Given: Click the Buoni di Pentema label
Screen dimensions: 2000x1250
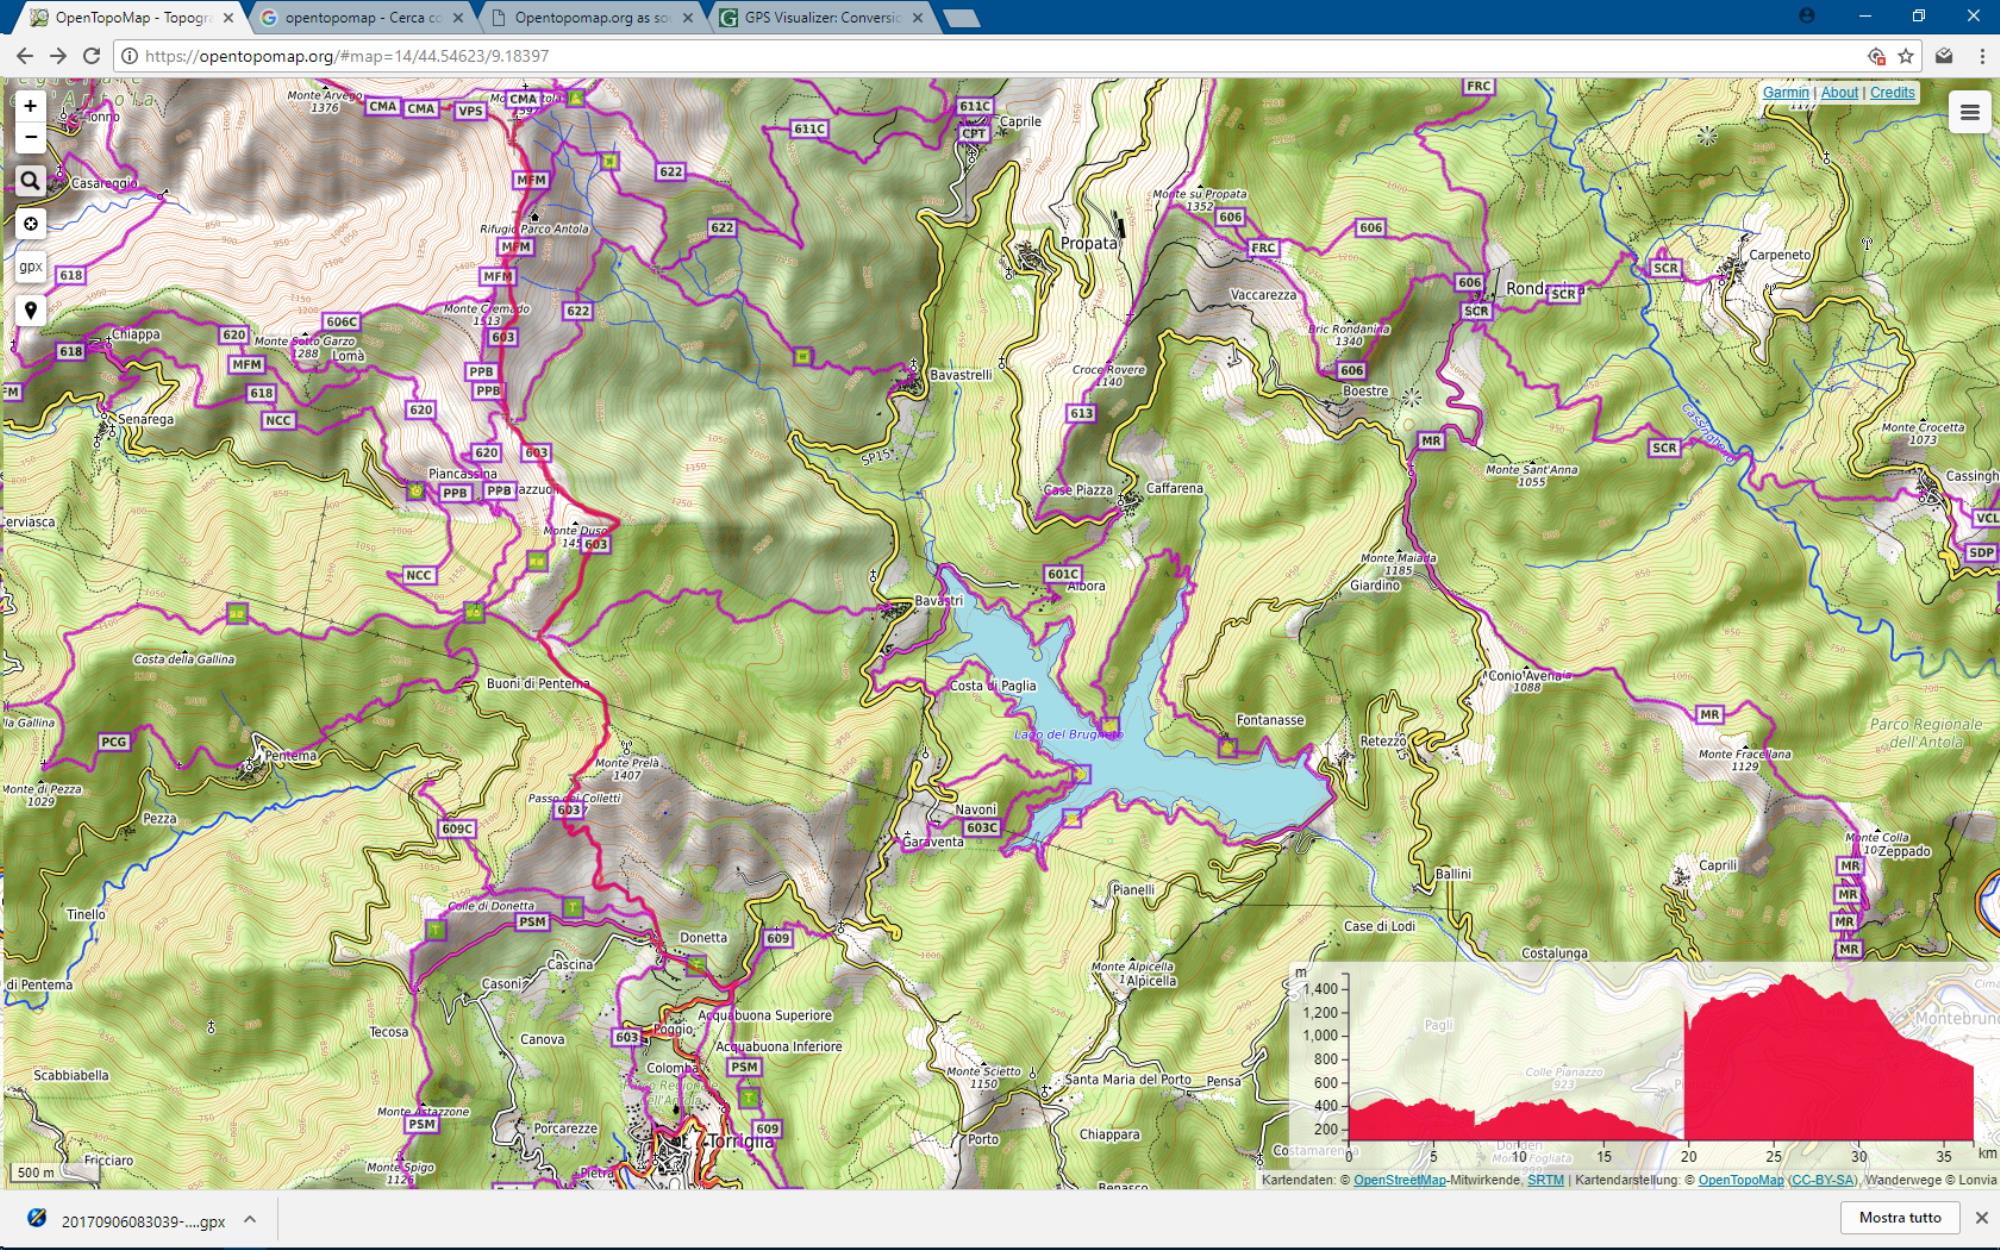Looking at the screenshot, I should click(x=538, y=683).
